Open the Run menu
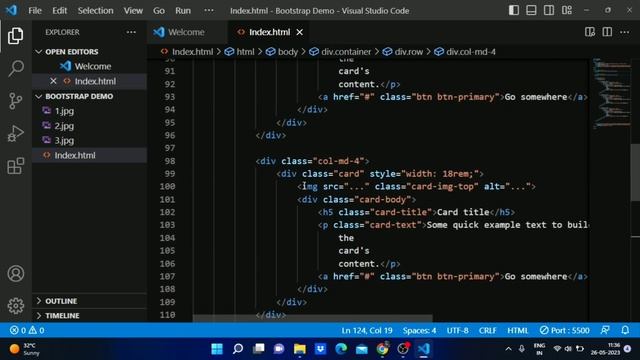640x360 pixels. click(x=183, y=11)
